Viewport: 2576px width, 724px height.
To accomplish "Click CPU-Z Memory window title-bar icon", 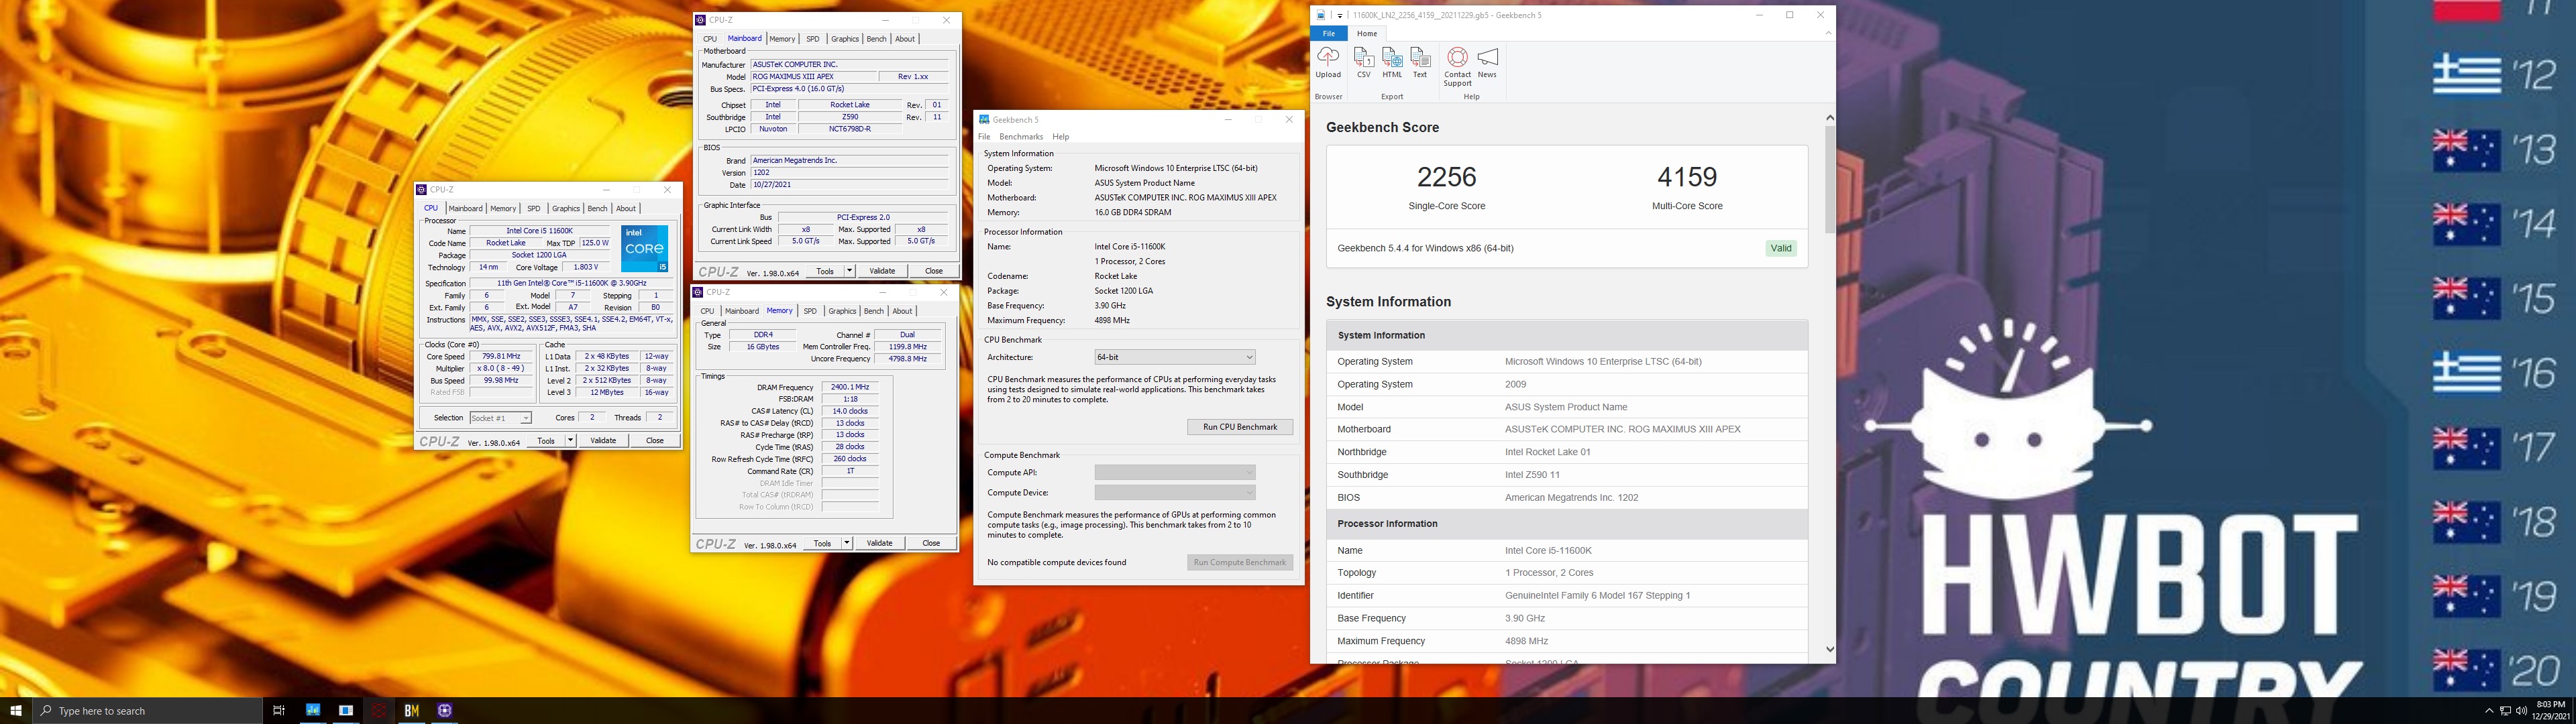I will [698, 292].
